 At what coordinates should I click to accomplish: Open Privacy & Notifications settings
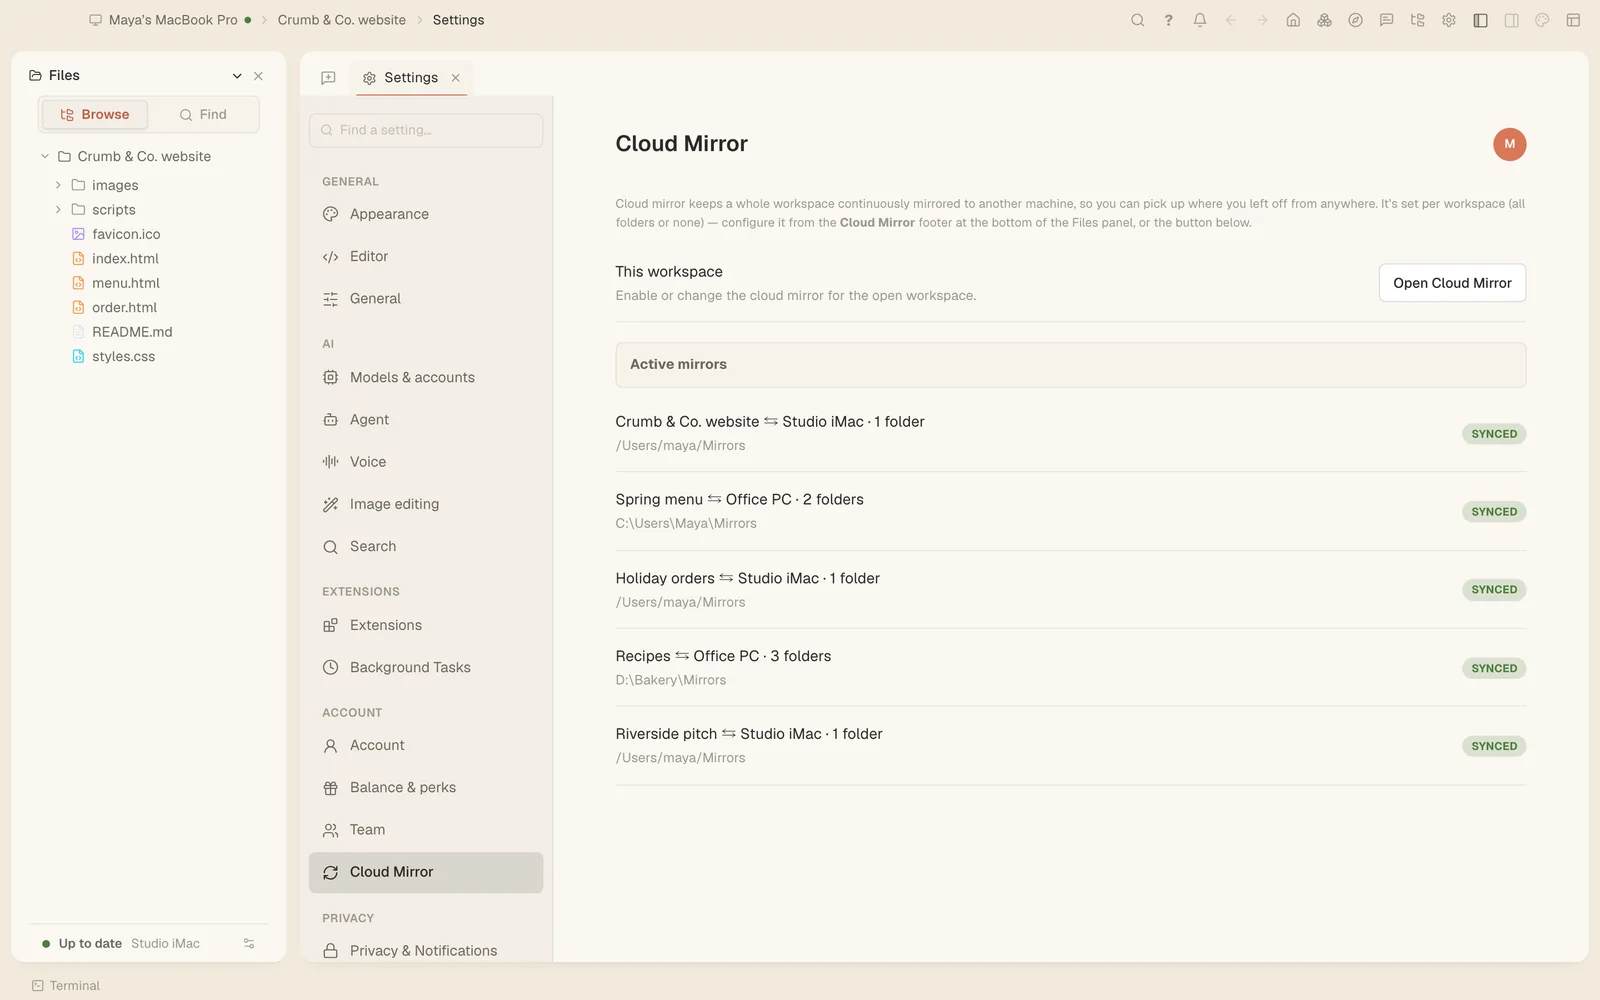pos(426,950)
